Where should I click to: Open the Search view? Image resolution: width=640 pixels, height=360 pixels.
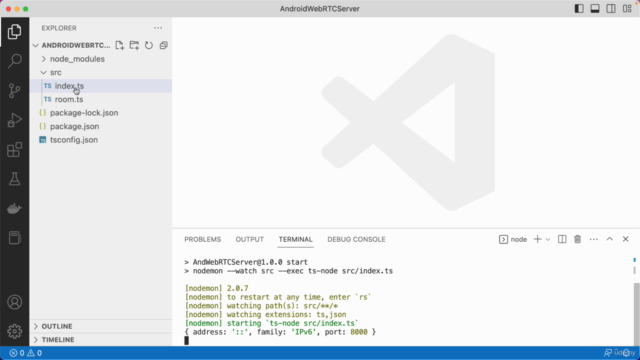[x=14, y=61]
